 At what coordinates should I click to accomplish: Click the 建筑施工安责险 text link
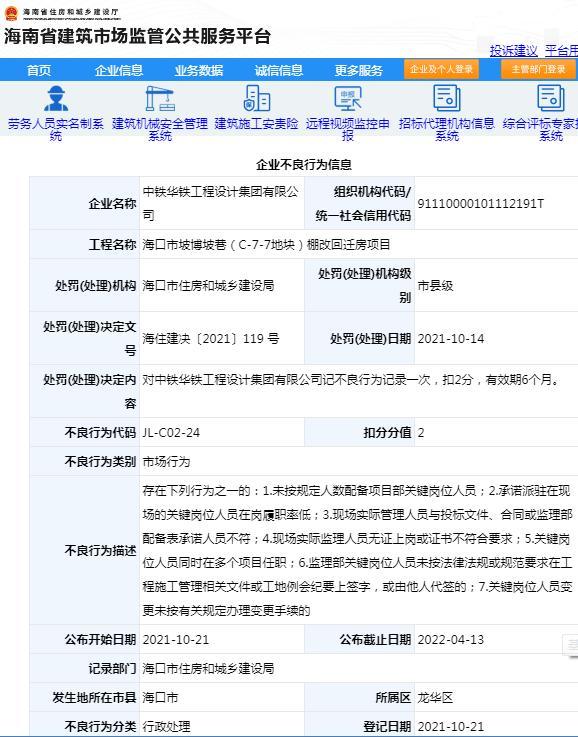[x=257, y=124]
